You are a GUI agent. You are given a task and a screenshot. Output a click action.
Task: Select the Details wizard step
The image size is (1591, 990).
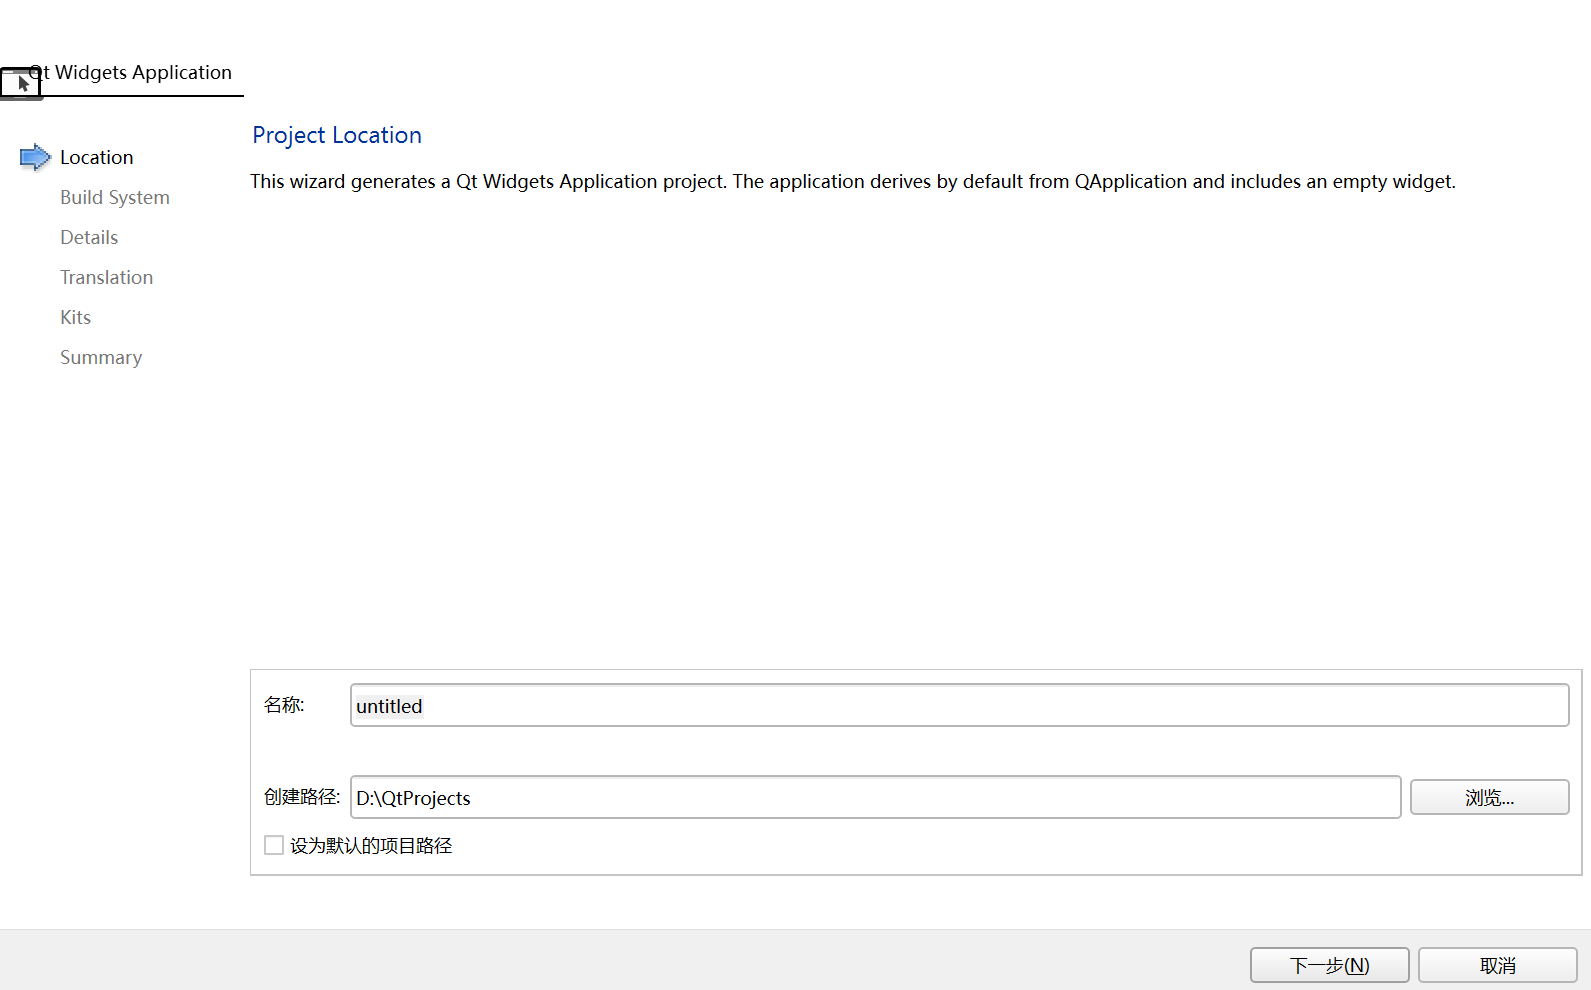click(89, 237)
